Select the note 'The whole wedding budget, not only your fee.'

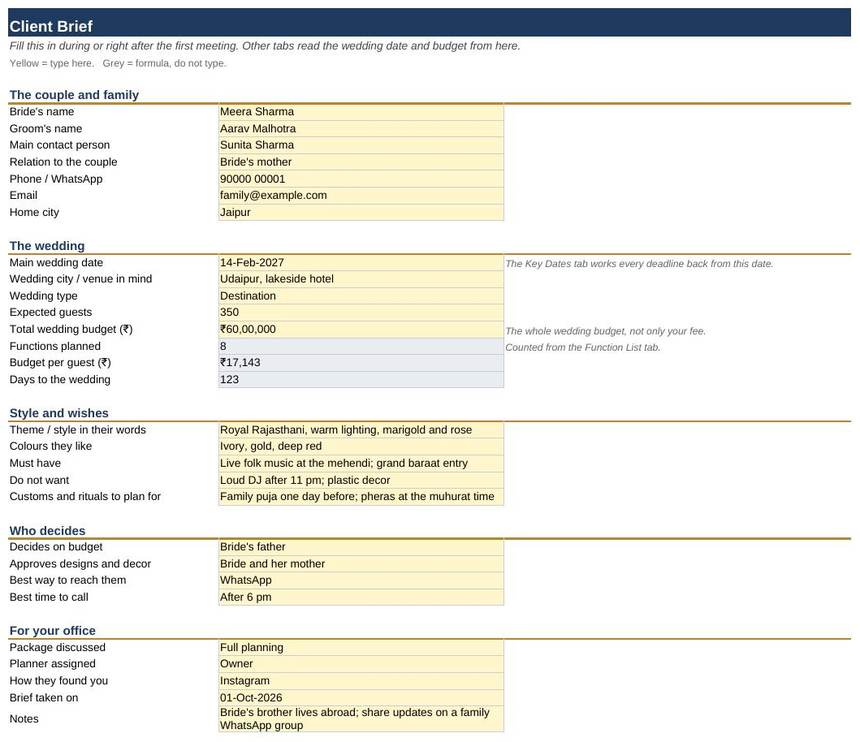tap(606, 331)
